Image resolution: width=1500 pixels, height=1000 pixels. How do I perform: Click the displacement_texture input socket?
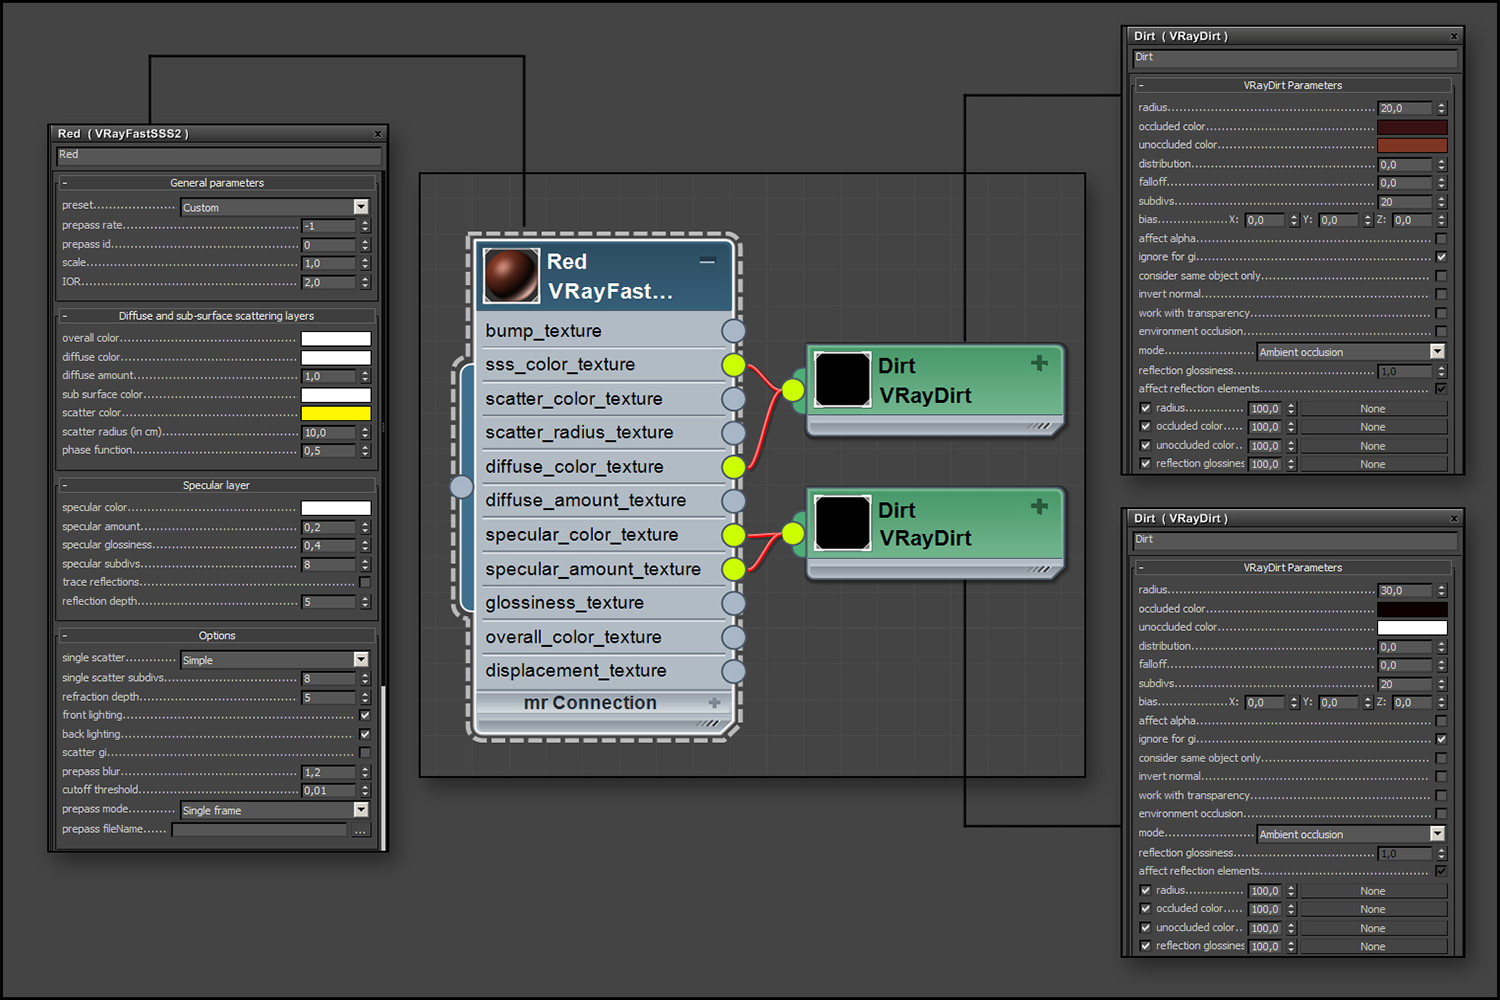click(733, 671)
